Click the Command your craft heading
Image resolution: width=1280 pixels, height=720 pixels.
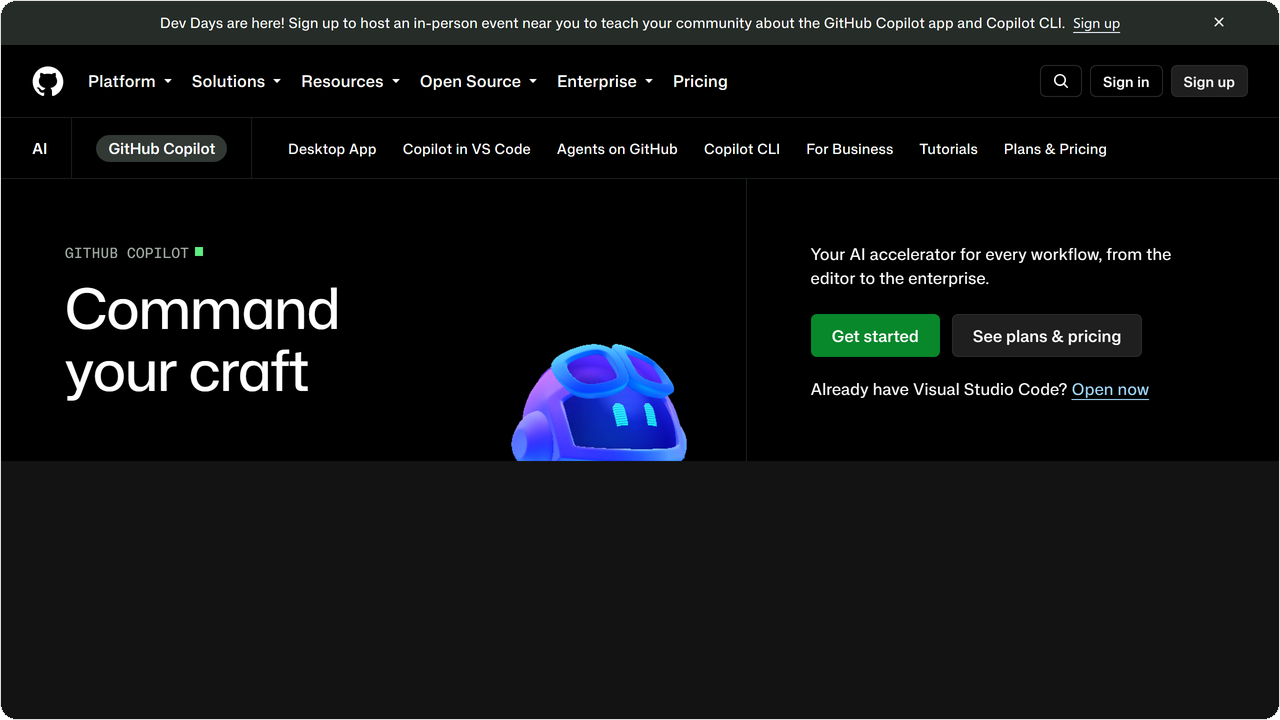click(202, 340)
